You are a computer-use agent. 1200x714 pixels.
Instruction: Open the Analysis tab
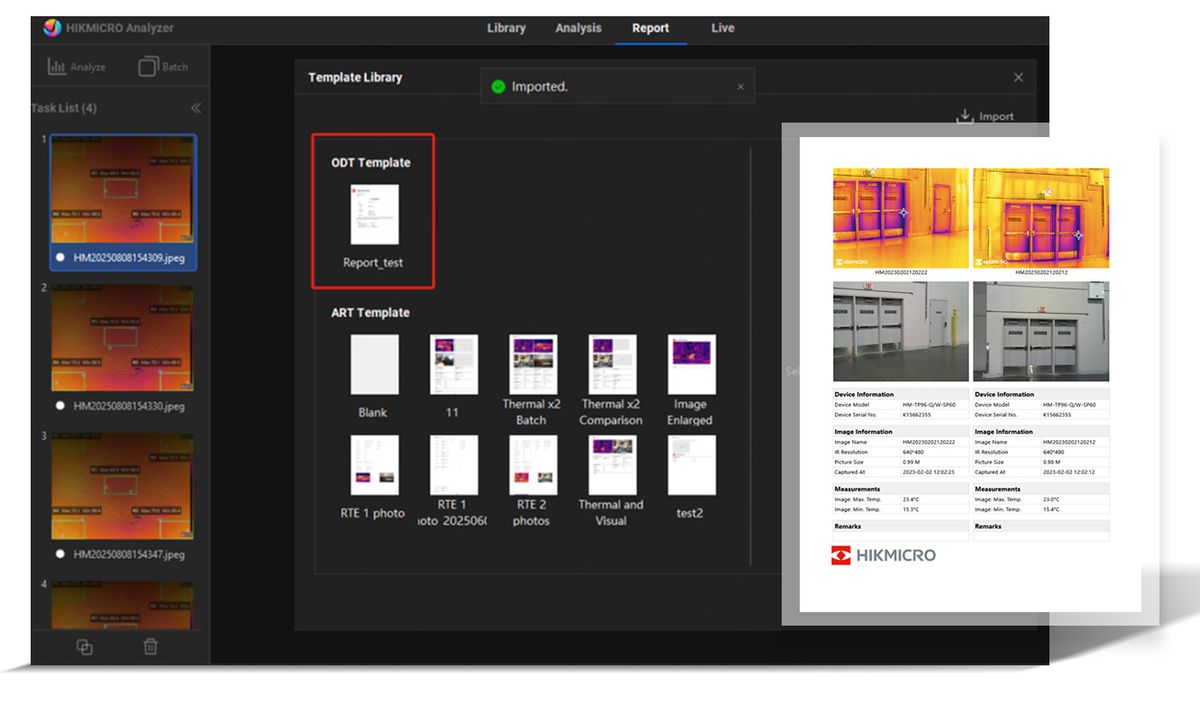[578, 28]
